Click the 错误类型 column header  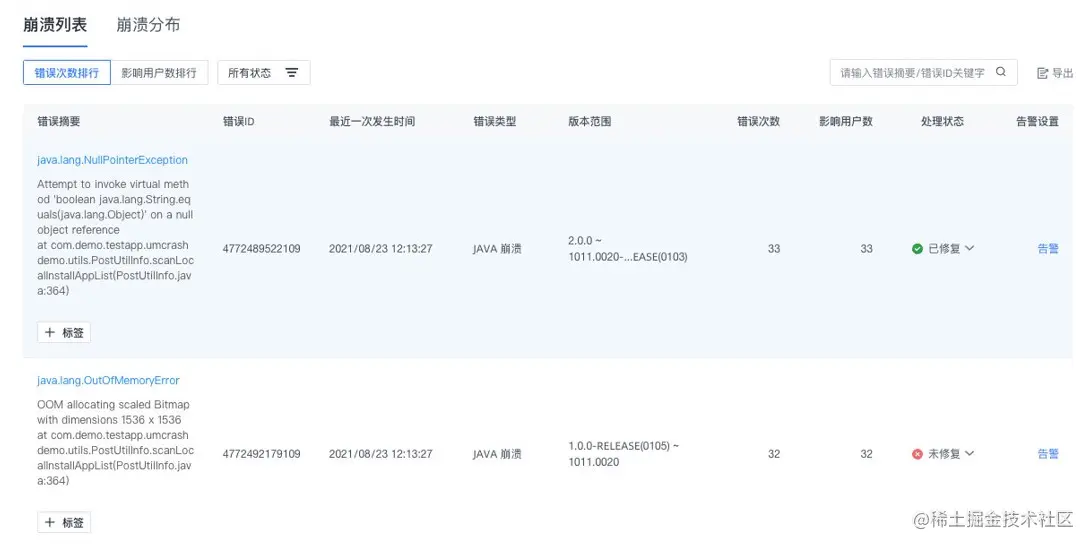click(x=495, y=121)
